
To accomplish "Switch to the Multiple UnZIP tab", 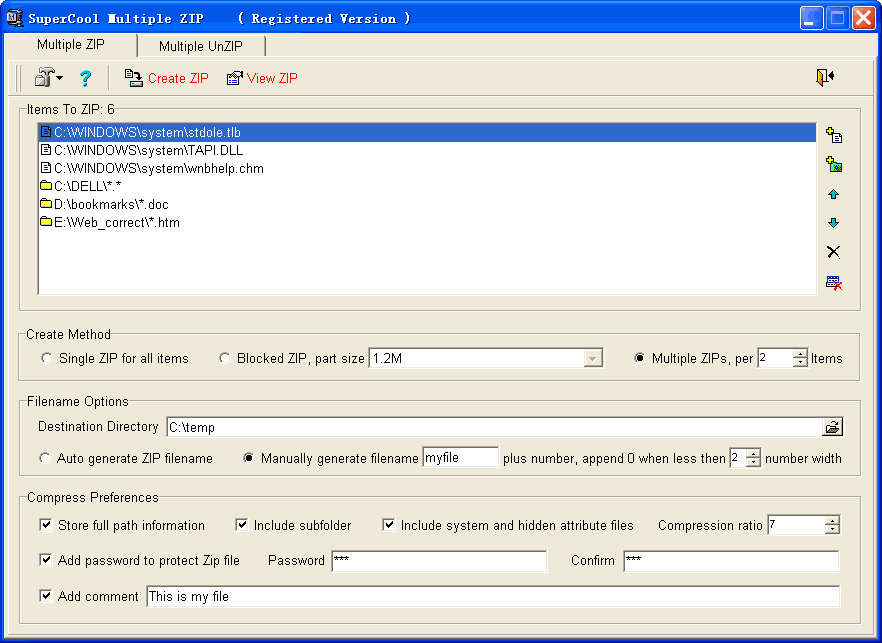I will pos(201,46).
